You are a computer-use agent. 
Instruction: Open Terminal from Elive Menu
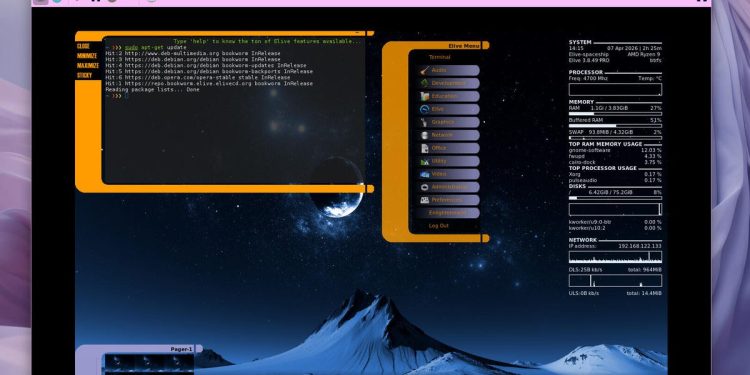pyautogui.click(x=439, y=57)
